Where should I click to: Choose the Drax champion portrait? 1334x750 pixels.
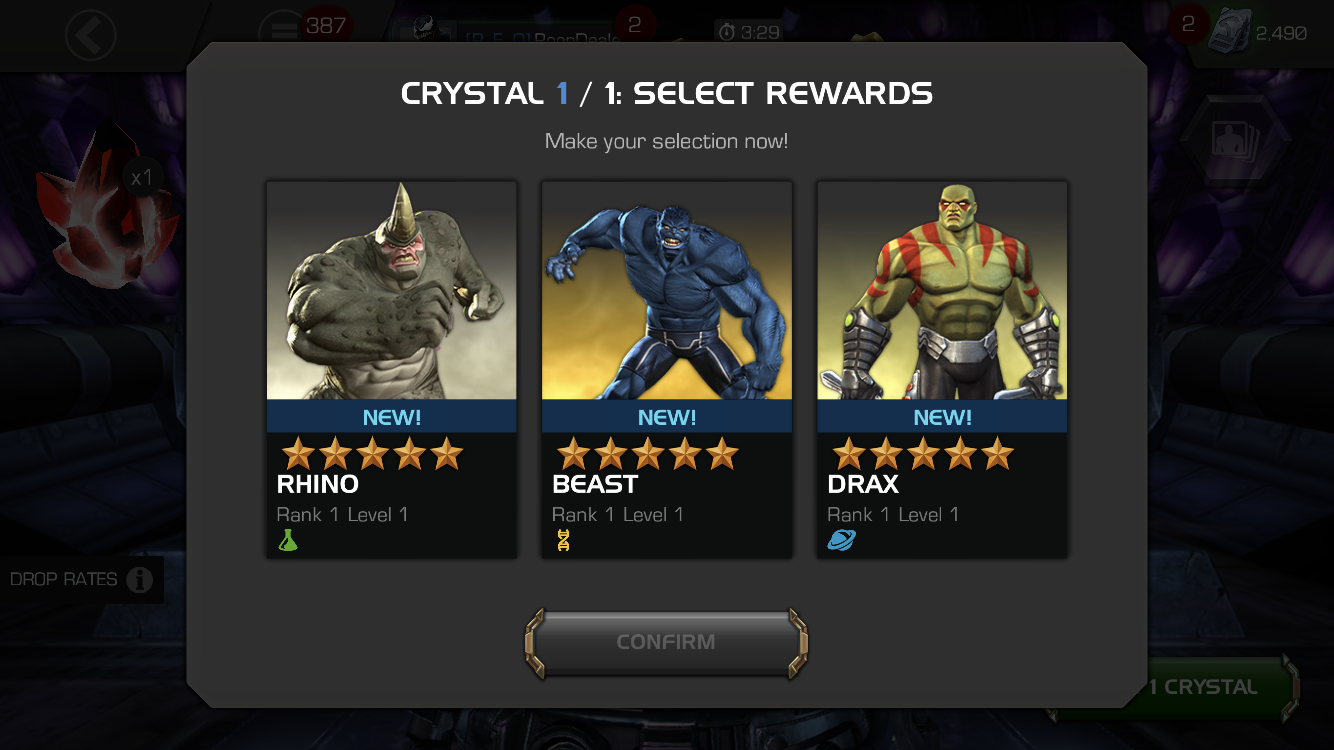[x=942, y=290]
